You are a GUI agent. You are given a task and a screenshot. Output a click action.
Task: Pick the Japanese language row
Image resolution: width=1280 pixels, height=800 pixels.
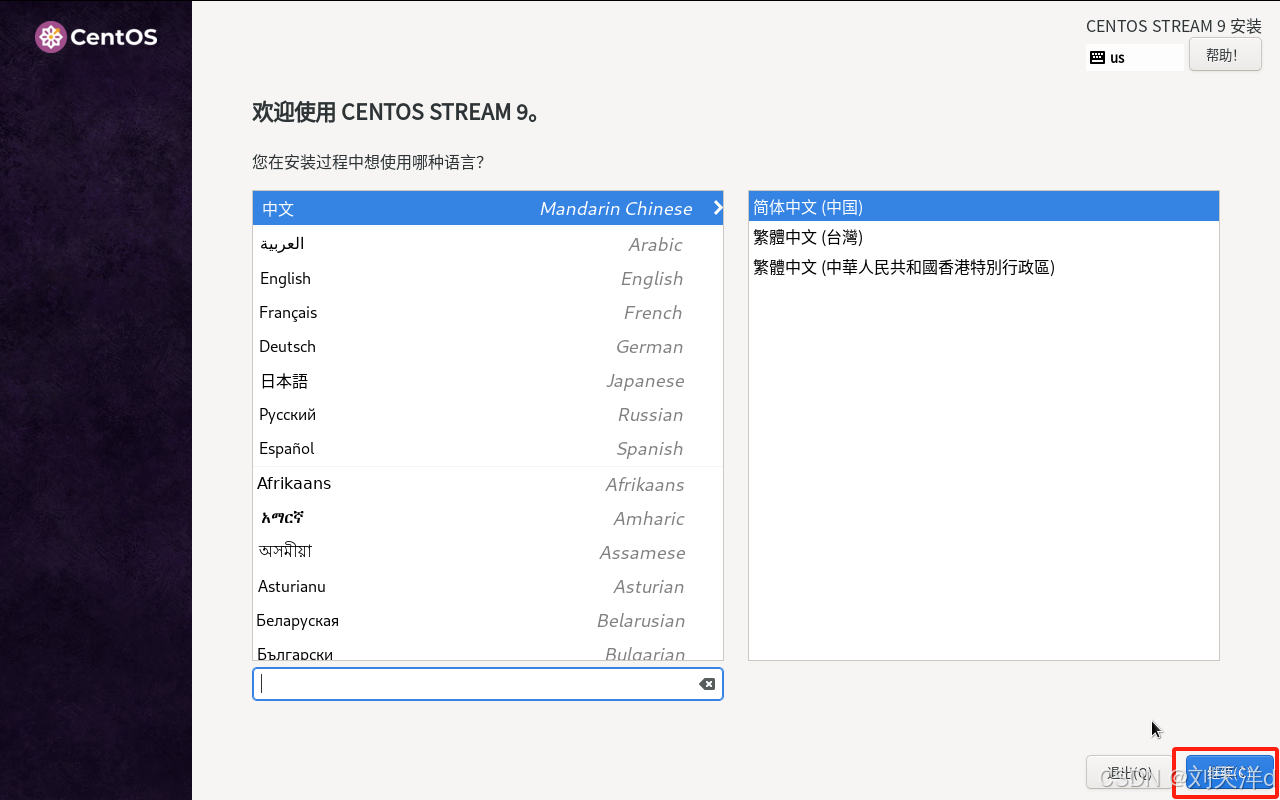tap(487, 381)
